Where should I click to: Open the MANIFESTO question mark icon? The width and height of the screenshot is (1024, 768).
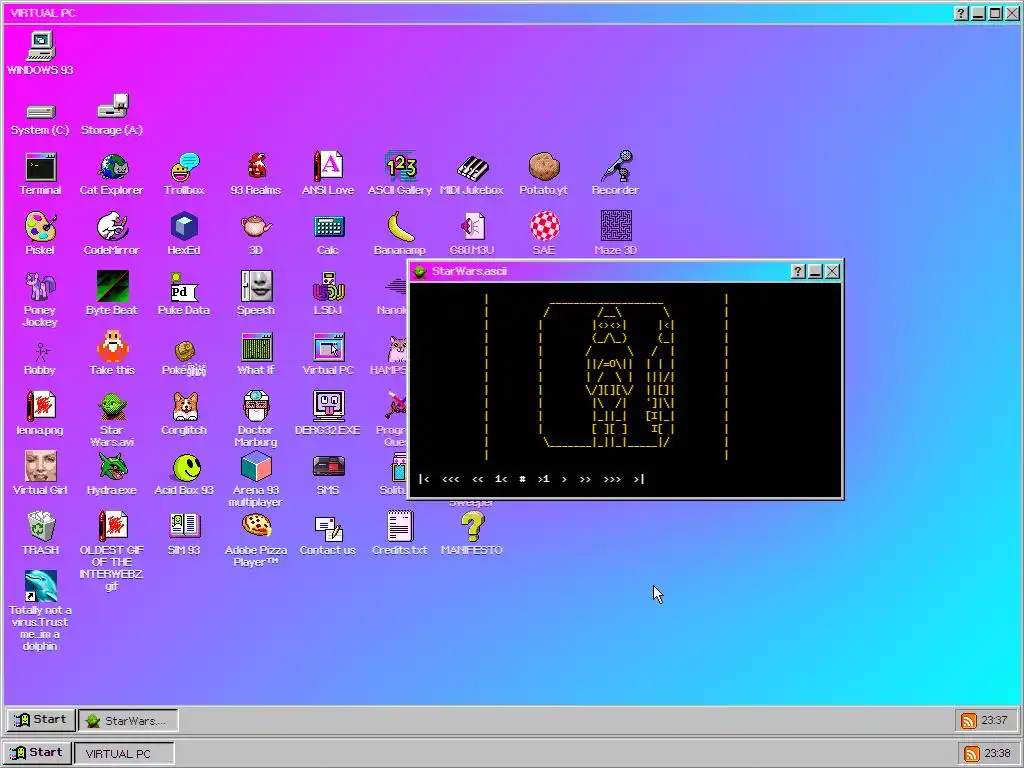point(472,527)
